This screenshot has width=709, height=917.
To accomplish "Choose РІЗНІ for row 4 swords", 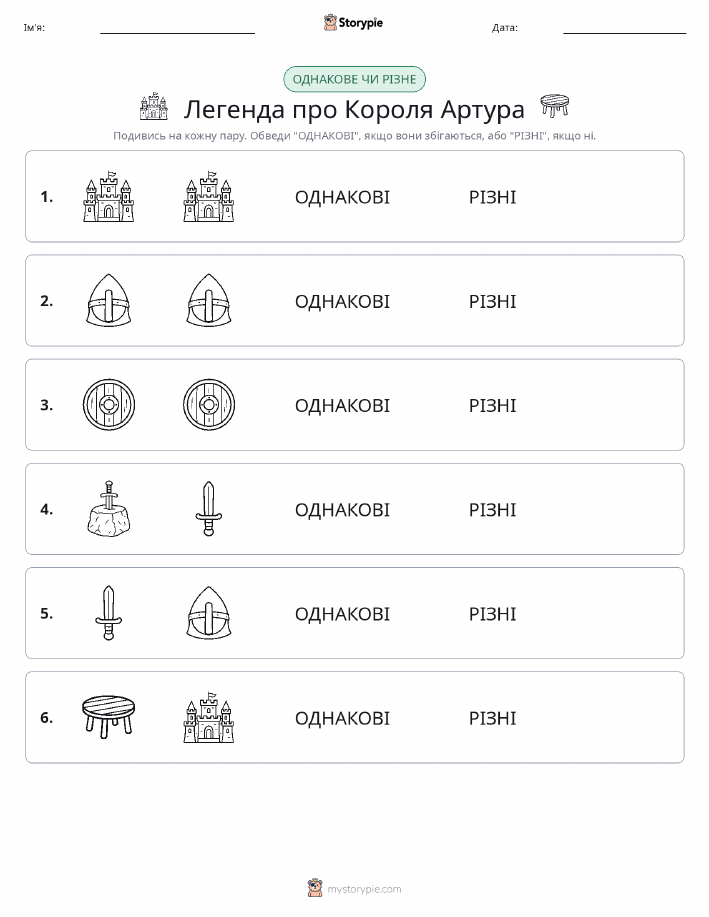I will (x=493, y=509).
